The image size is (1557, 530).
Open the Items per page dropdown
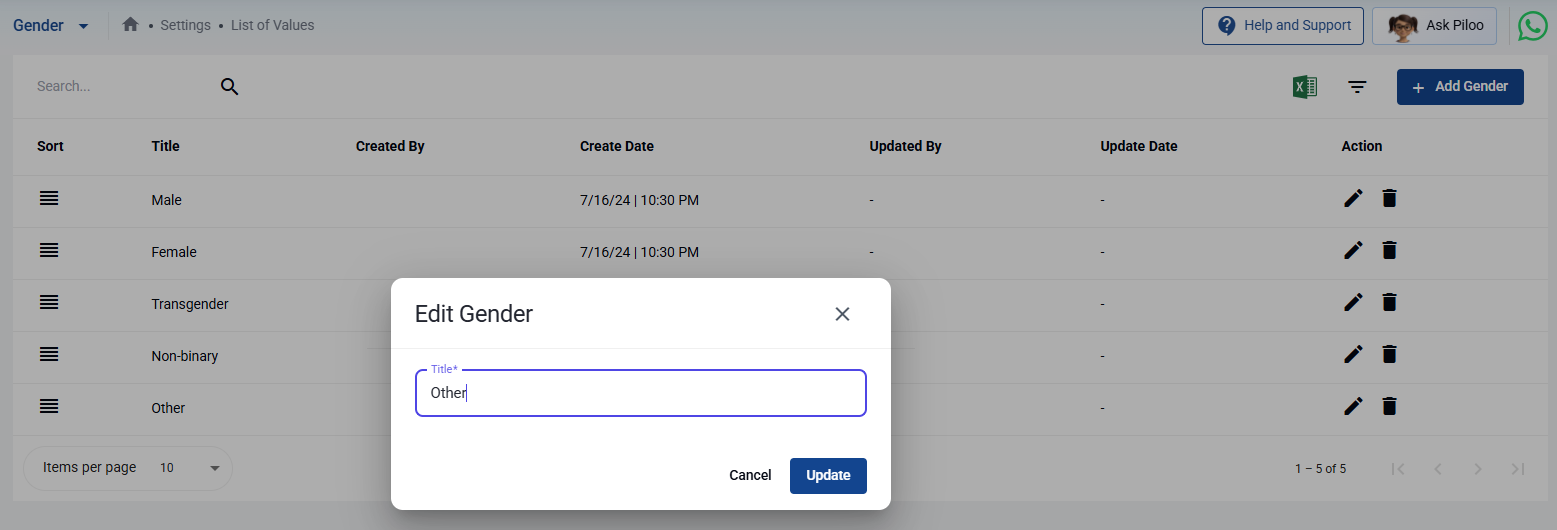tap(214, 468)
